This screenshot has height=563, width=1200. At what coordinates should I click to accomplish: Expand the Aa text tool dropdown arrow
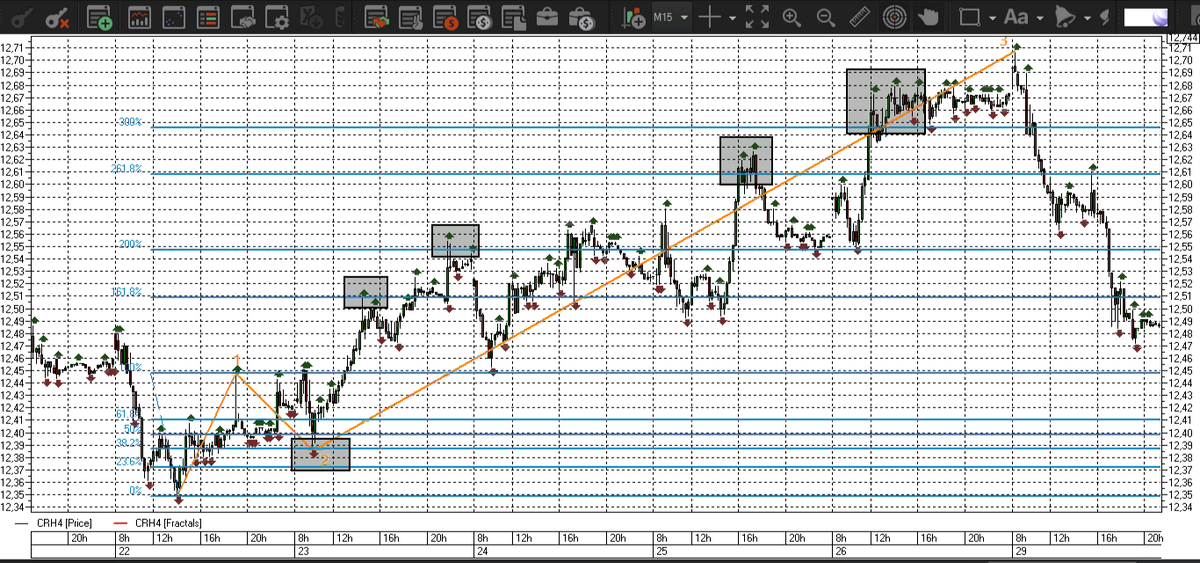pos(1041,17)
